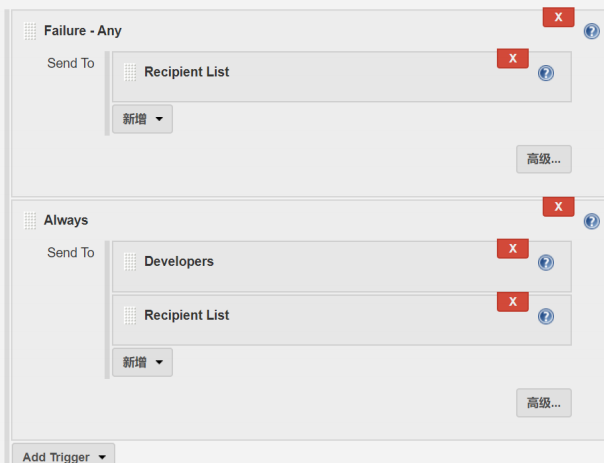The image size is (604, 463).
Task: Click 高级 button in Always section
Action: 544,403
